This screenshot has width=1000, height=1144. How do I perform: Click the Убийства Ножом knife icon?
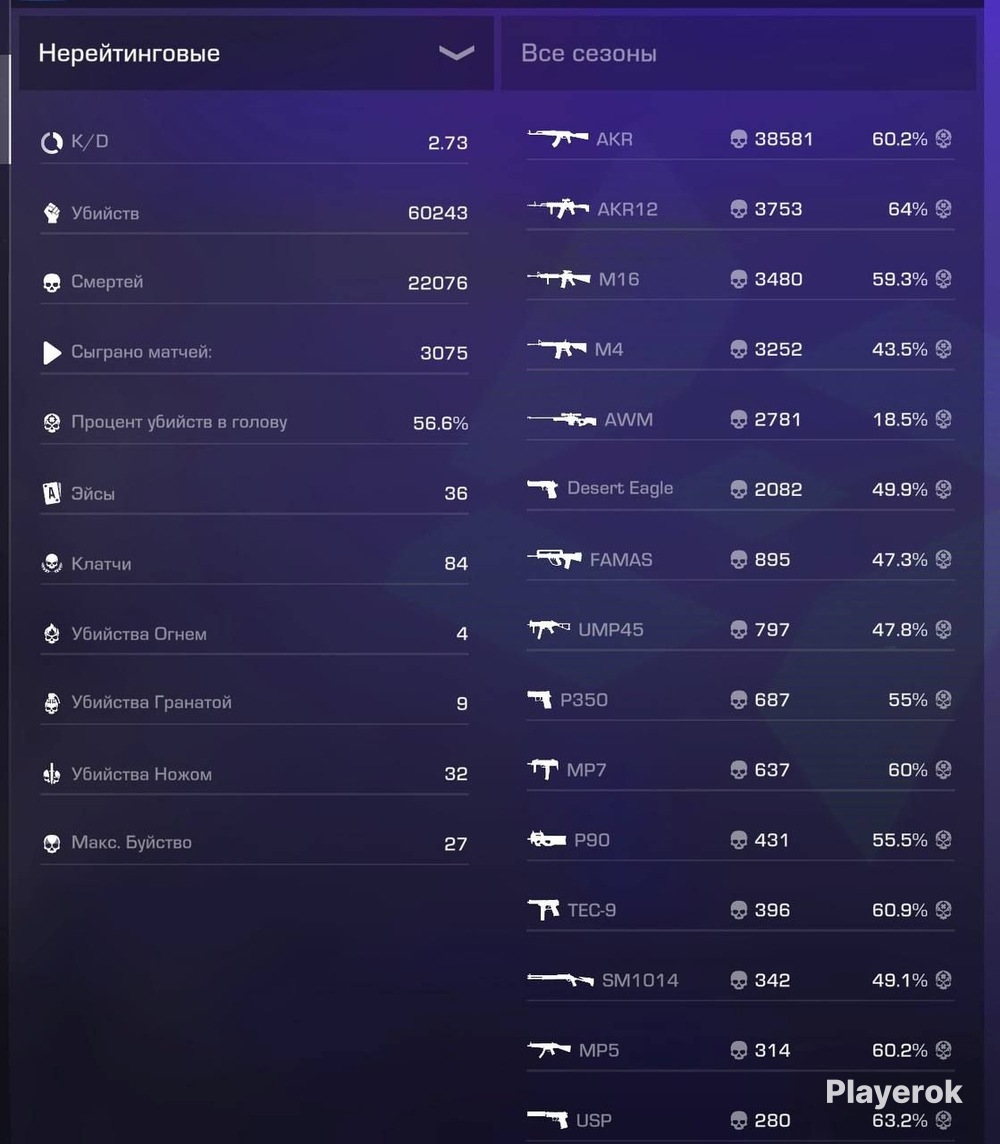click(x=52, y=773)
